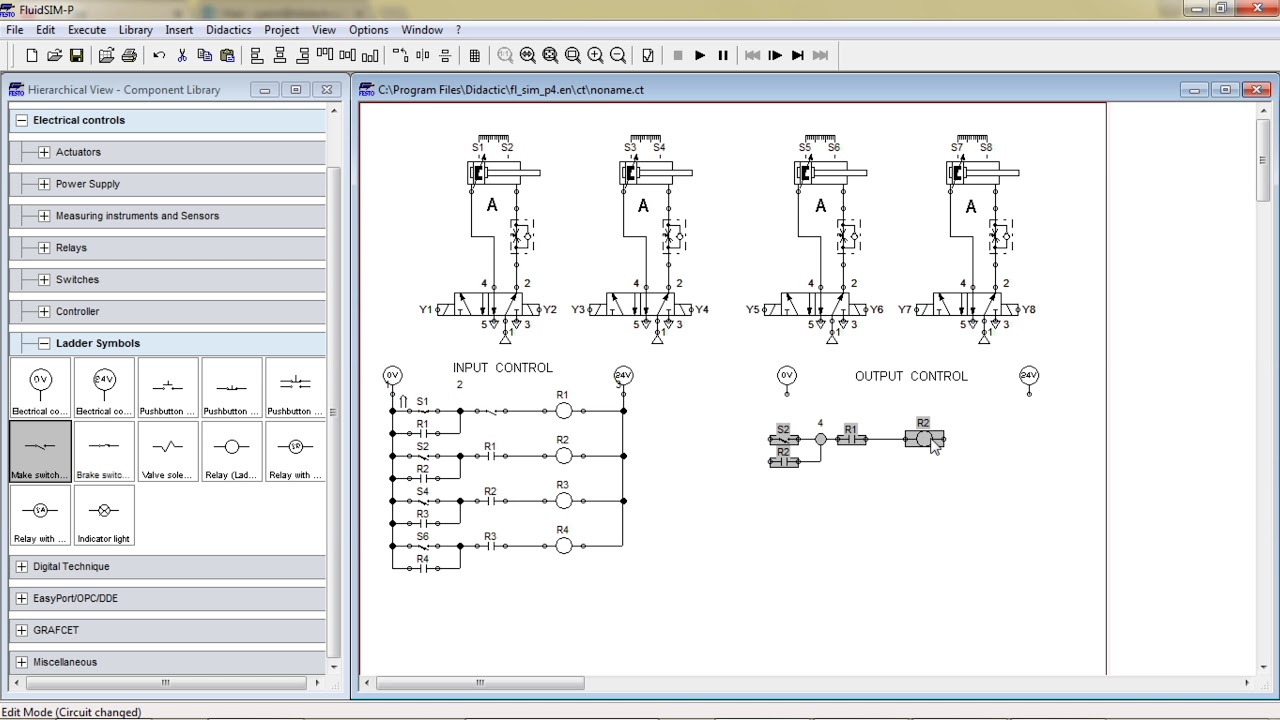Screen dimensions: 1280x720
Task: Collapse the Electrical controls category
Action: (x=22, y=120)
